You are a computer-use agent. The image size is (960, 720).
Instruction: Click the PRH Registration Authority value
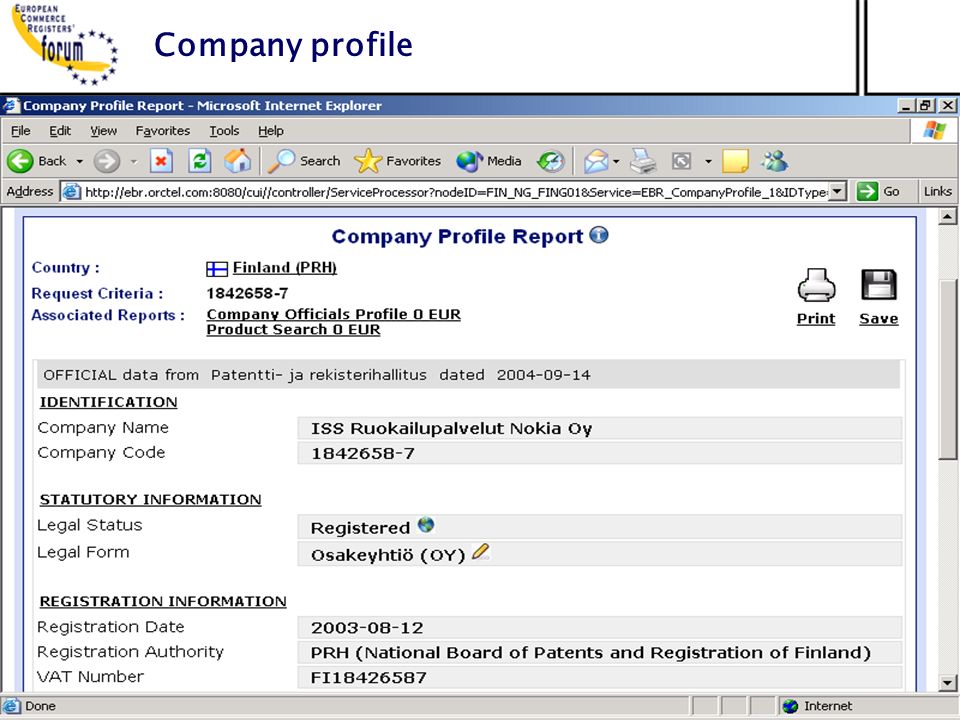coord(591,653)
